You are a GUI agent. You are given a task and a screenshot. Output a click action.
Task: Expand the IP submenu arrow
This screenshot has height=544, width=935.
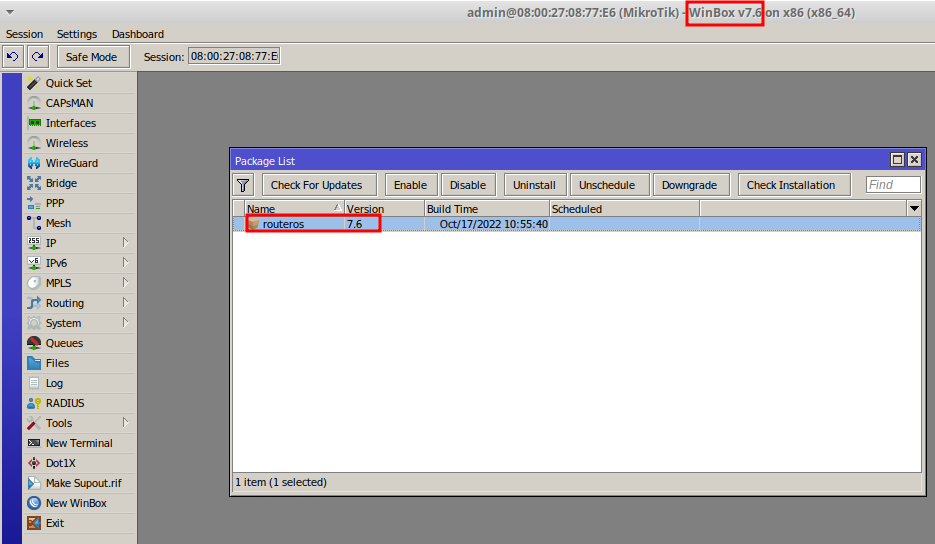125,242
